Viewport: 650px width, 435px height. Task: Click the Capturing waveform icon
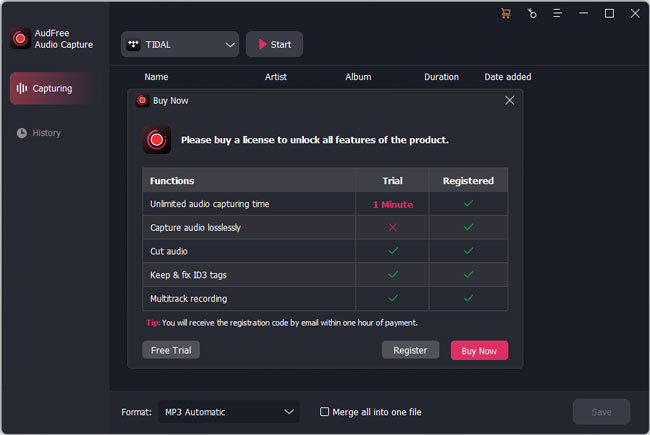pyautogui.click(x=22, y=88)
